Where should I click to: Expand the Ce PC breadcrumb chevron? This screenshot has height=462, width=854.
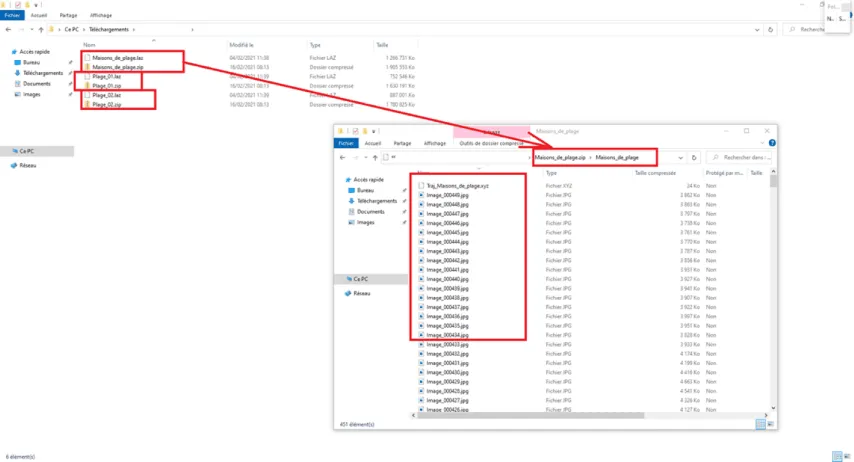coord(83,29)
